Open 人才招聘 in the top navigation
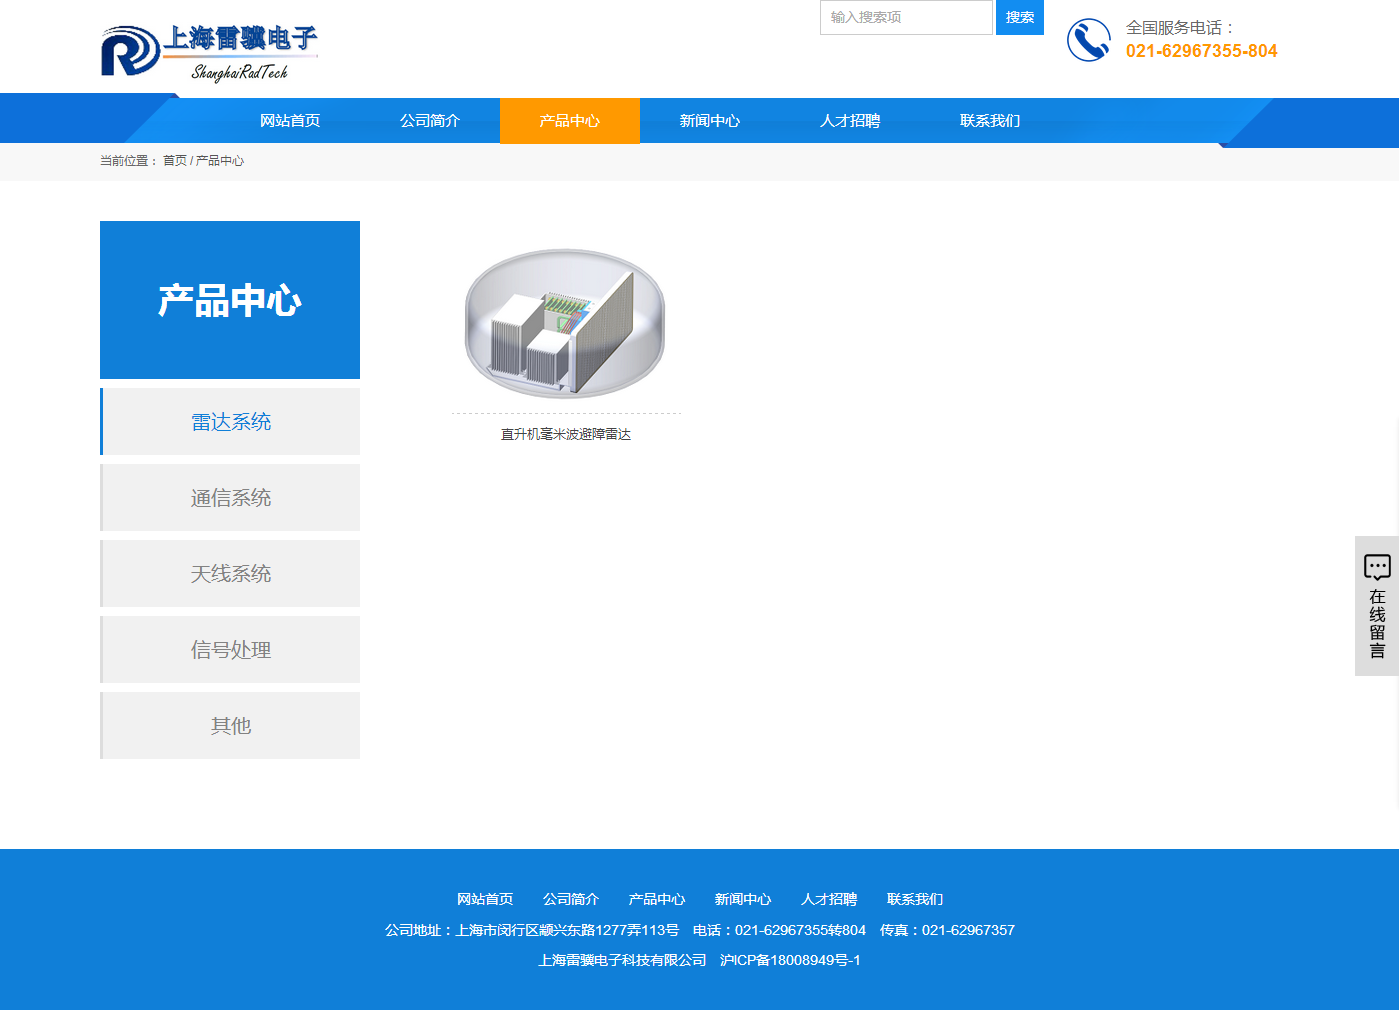Screen dimensions: 1399x1010 pyautogui.click(x=850, y=121)
